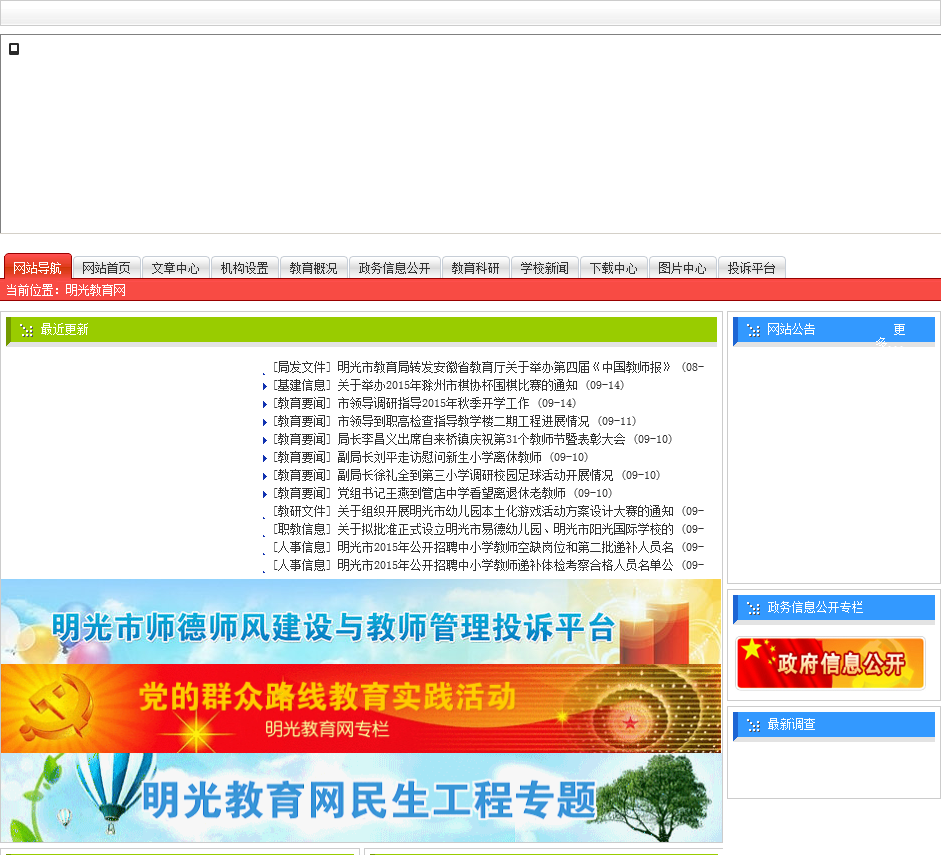Click arrow bullet beside 秋季开学工作 article
Image resolution: width=941 pixels, height=855 pixels.
[x=265, y=404]
